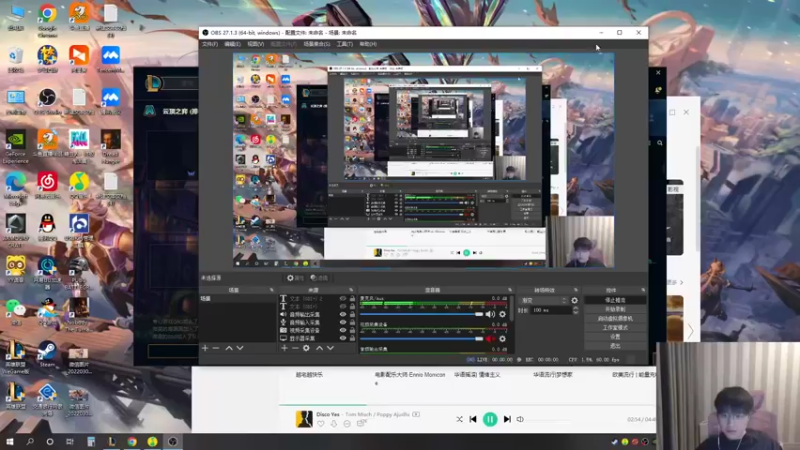Viewport: 800px width, 450px height.
Task: Shuffle playback mode in music player
Action: click(459, 419)
